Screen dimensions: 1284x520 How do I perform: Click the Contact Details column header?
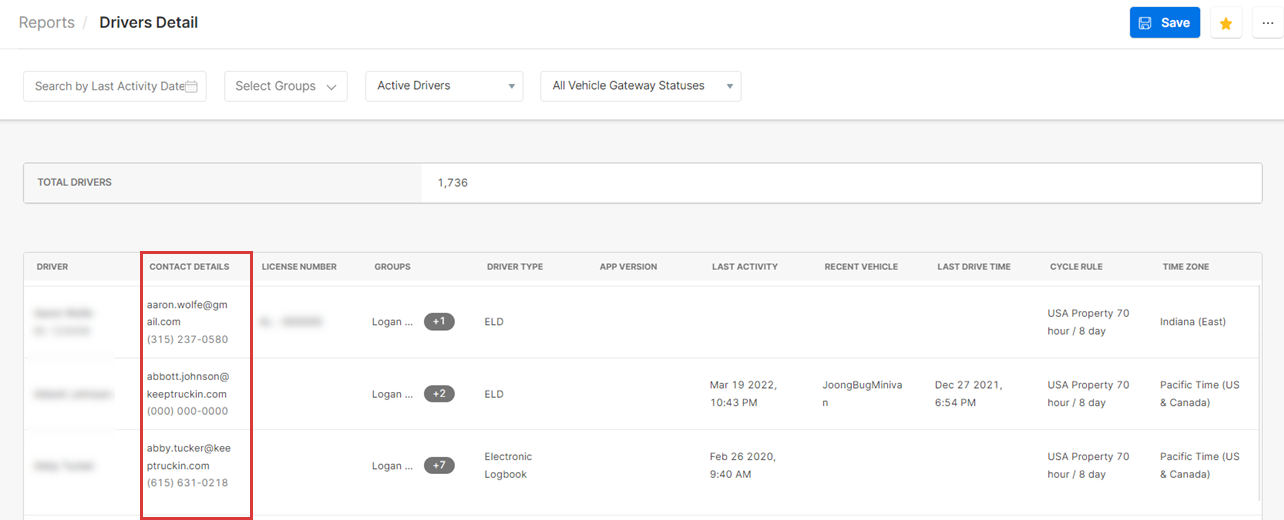tap(189, 267)
